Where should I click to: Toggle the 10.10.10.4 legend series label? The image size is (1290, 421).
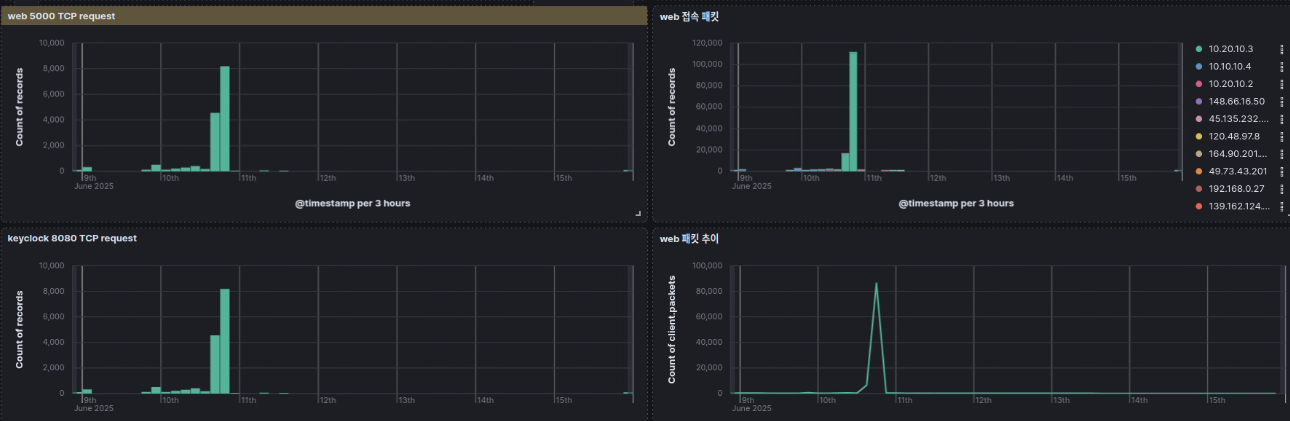tap(1231, 66)
